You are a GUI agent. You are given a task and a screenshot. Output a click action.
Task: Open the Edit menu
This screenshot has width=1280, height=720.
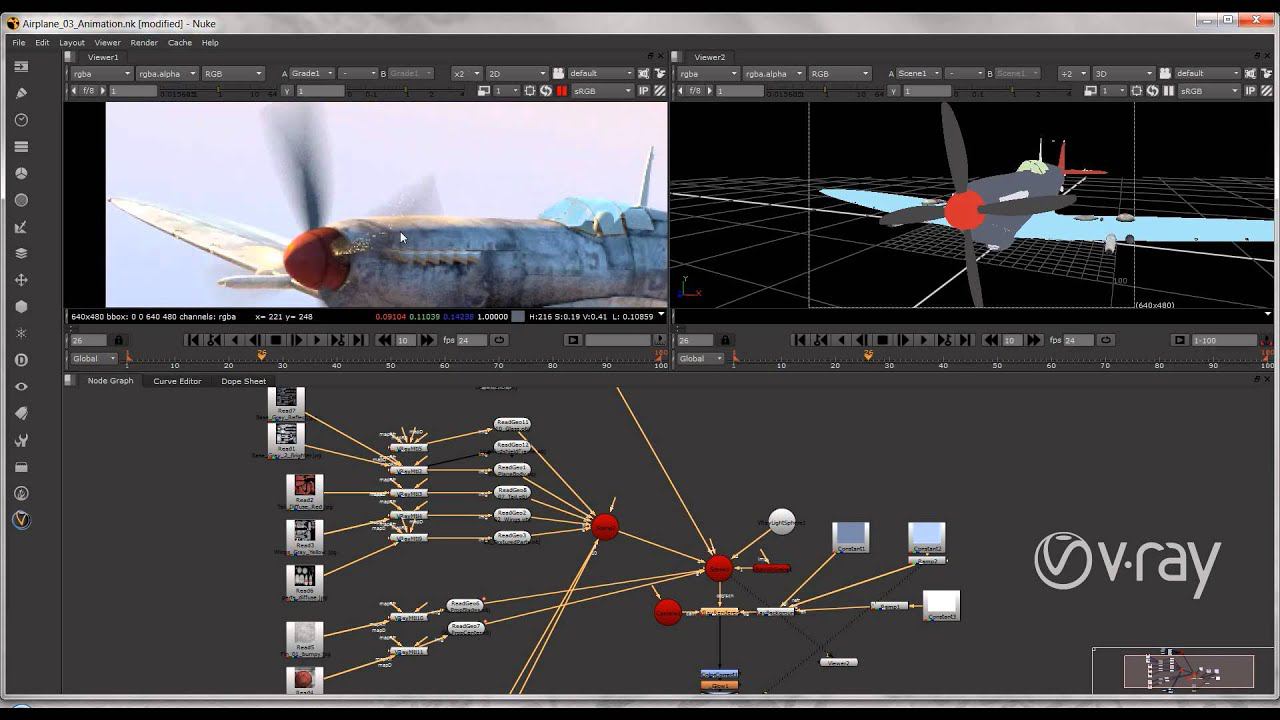[42, 43]
